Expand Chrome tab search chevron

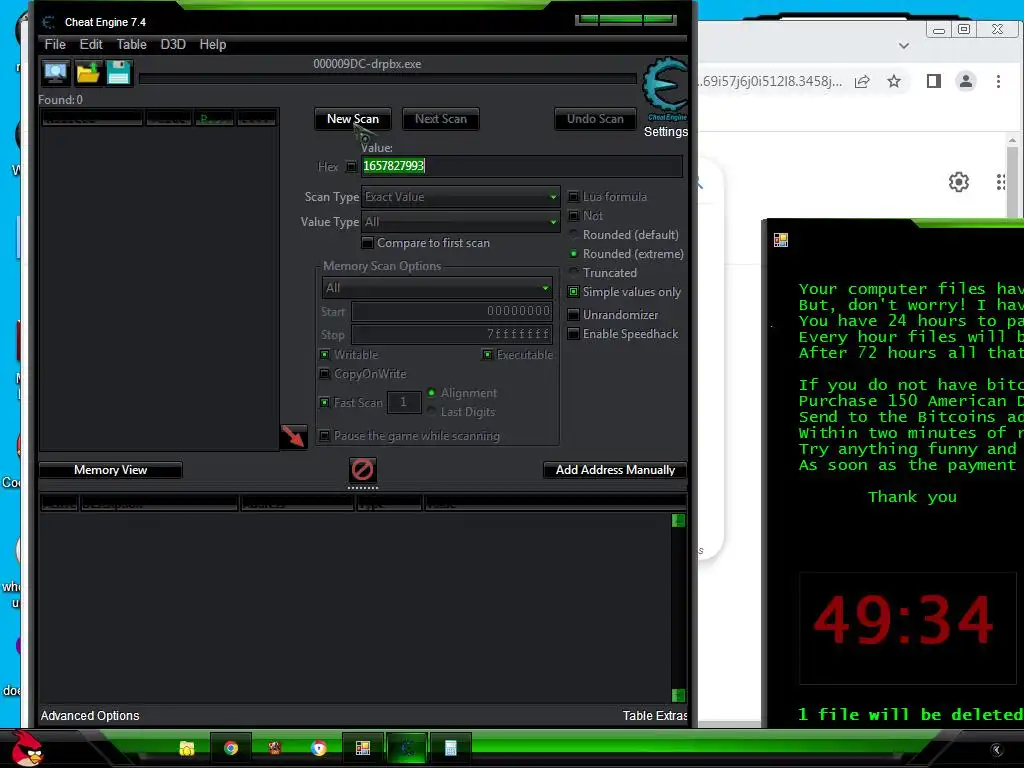tap(904, 46)
